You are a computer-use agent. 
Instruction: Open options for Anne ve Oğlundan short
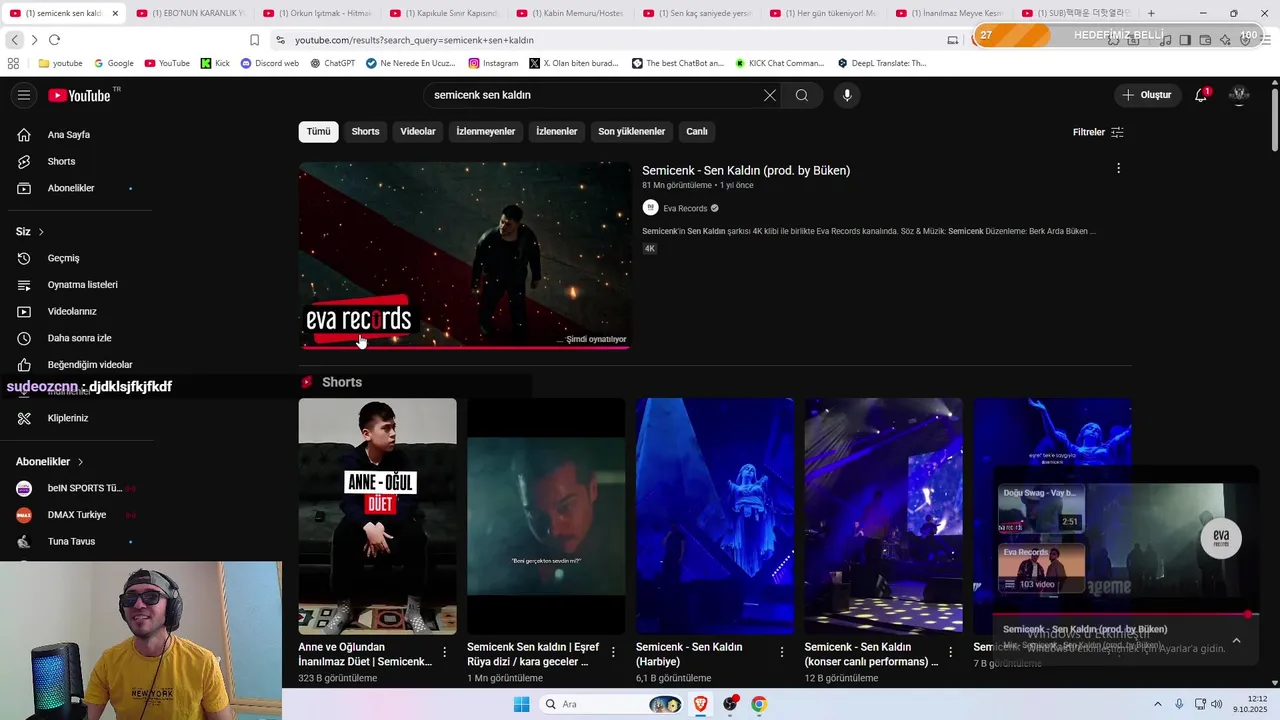(x=445, y=652)
